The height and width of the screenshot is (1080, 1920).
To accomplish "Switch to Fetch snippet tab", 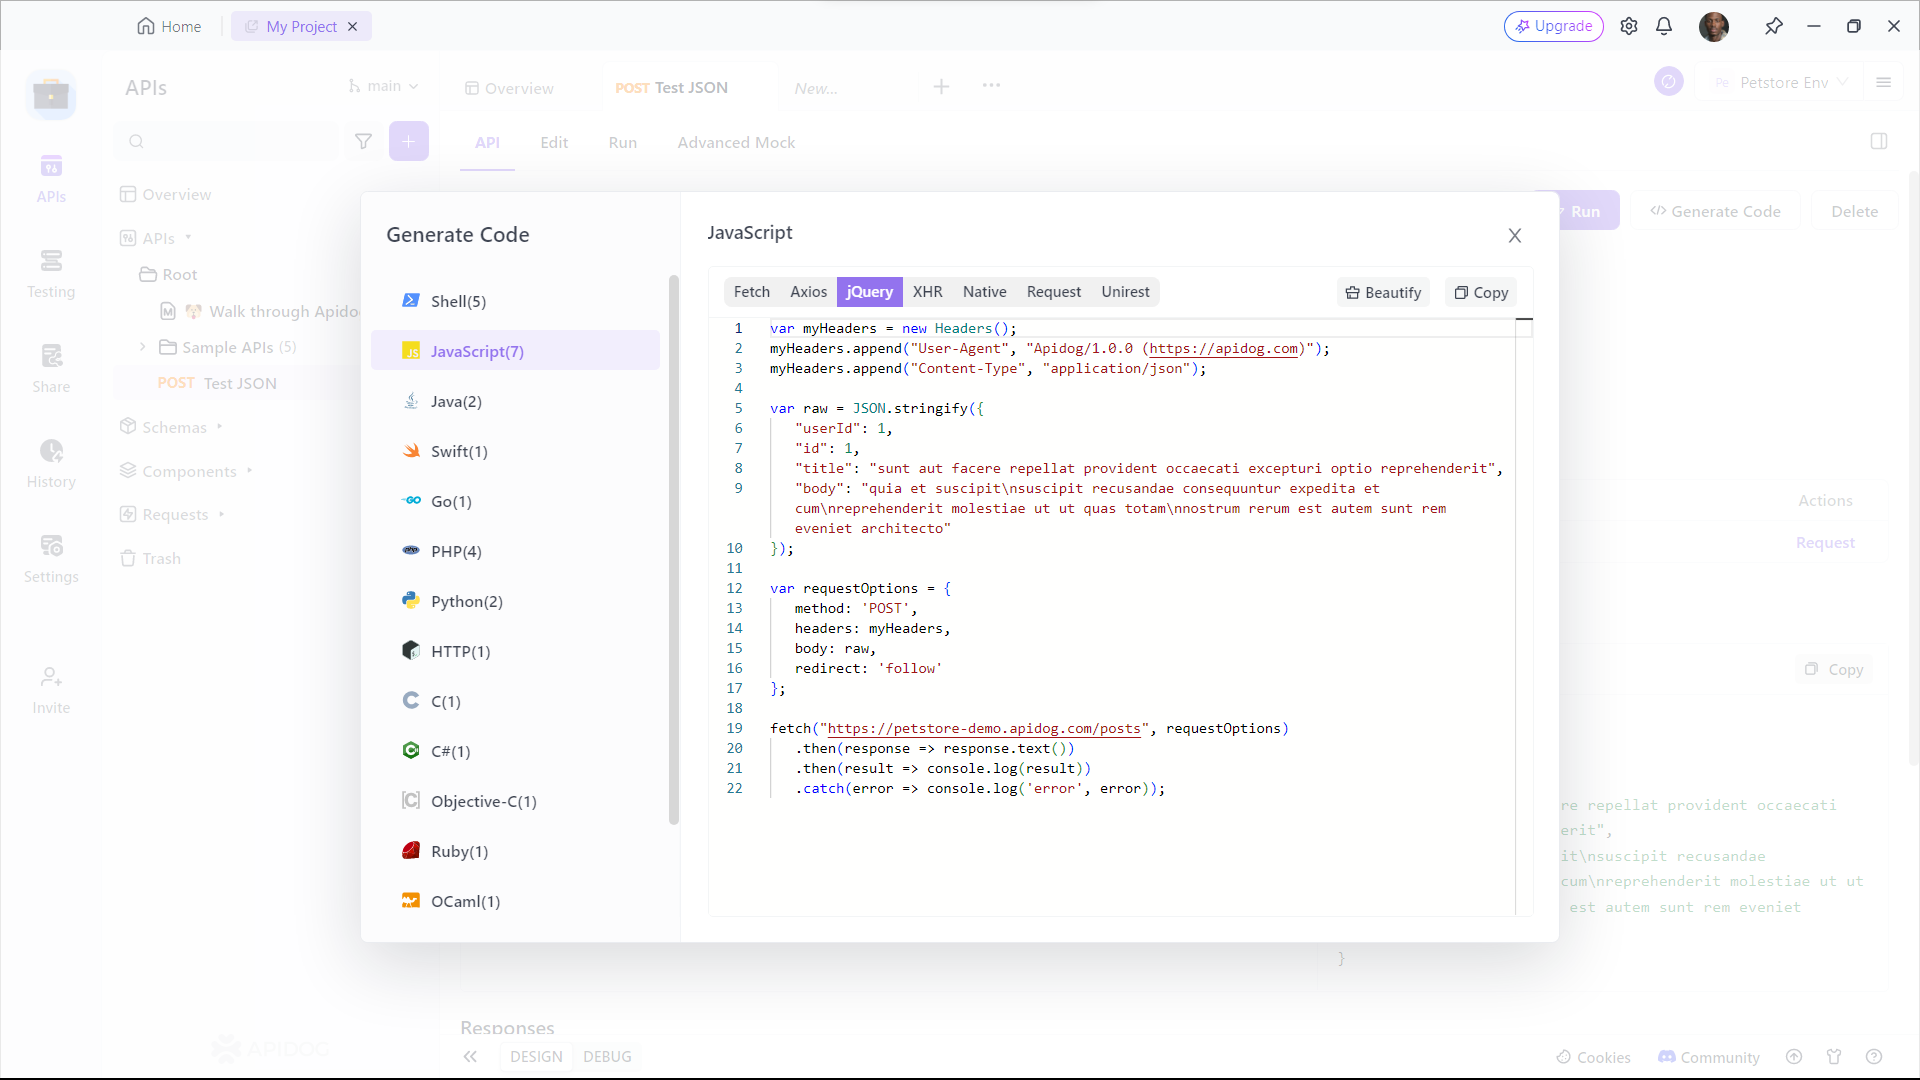I will tap(752, 292).
